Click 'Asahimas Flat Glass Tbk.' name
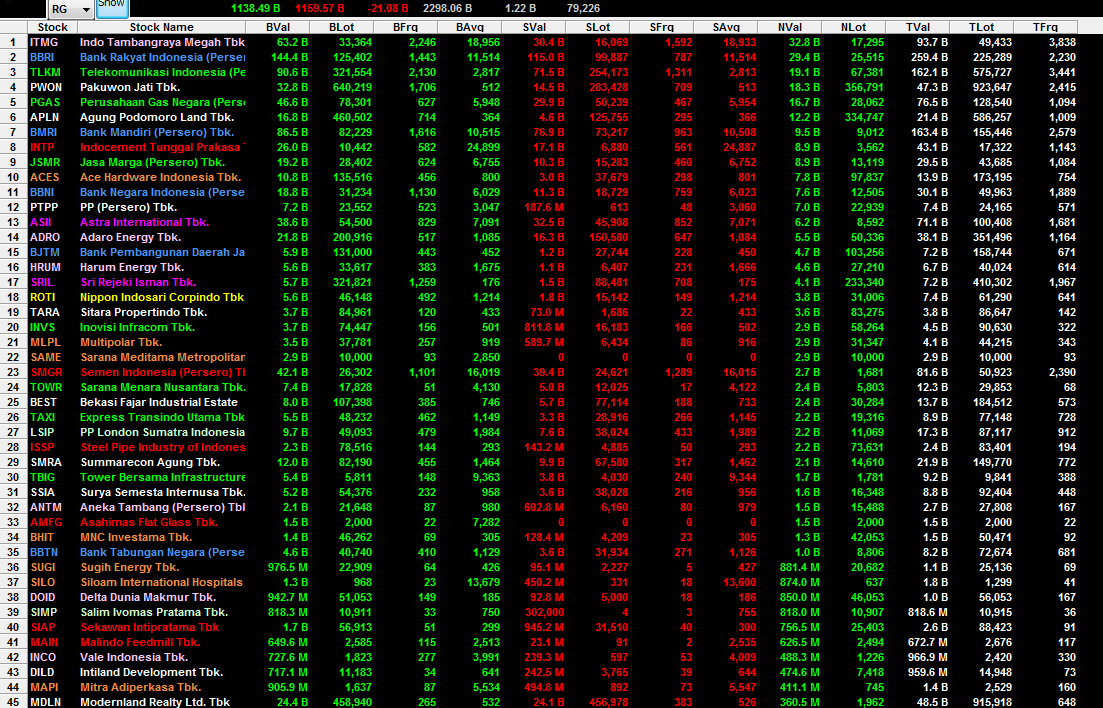 [x=149, y=522]
